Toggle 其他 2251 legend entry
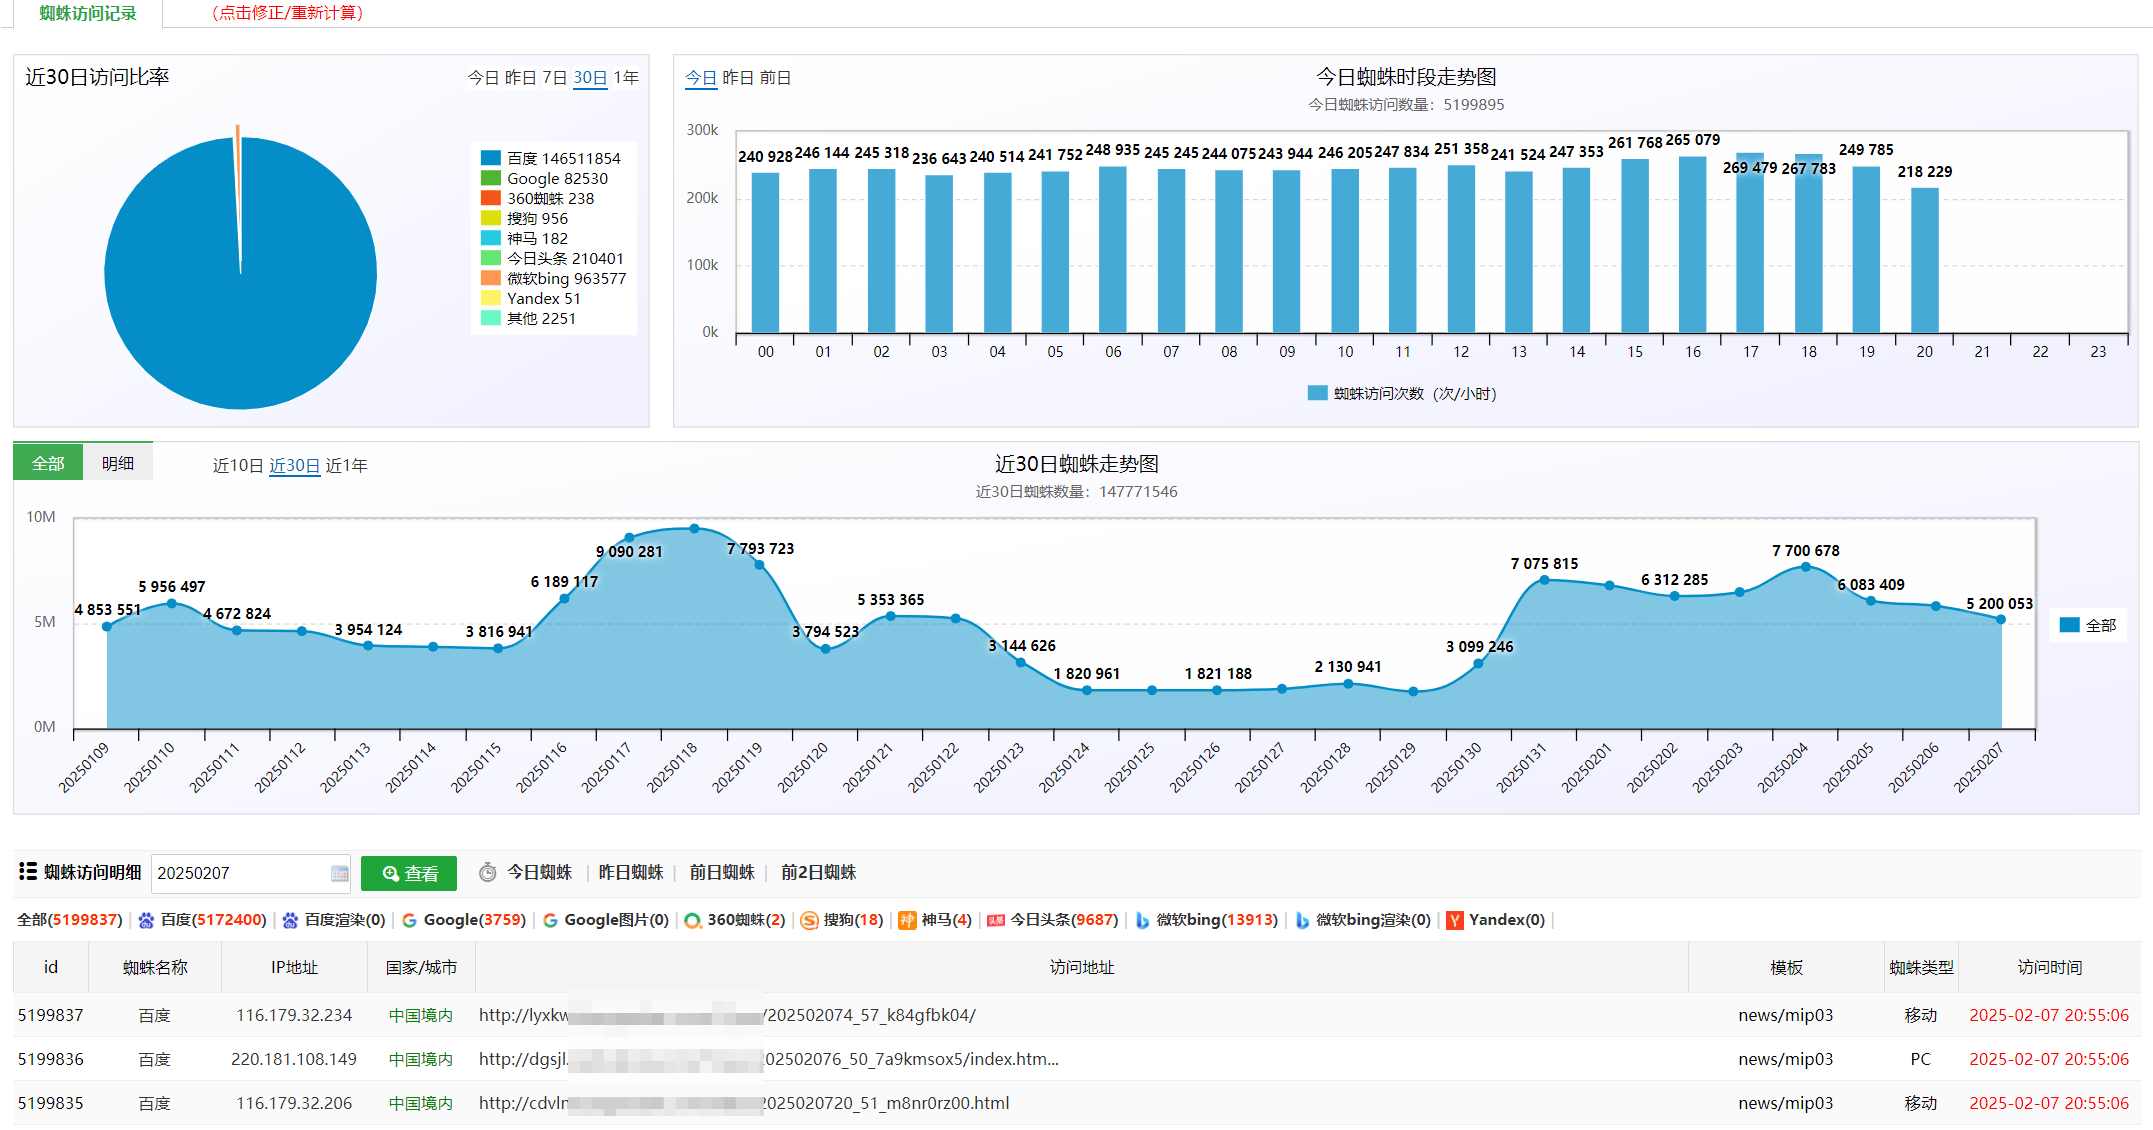This screenshot has height=1130, width=2153. [x=528, y=318]
